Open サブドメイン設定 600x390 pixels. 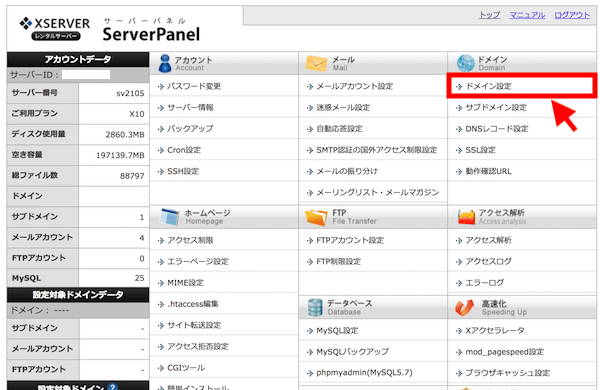click(496, 108)
